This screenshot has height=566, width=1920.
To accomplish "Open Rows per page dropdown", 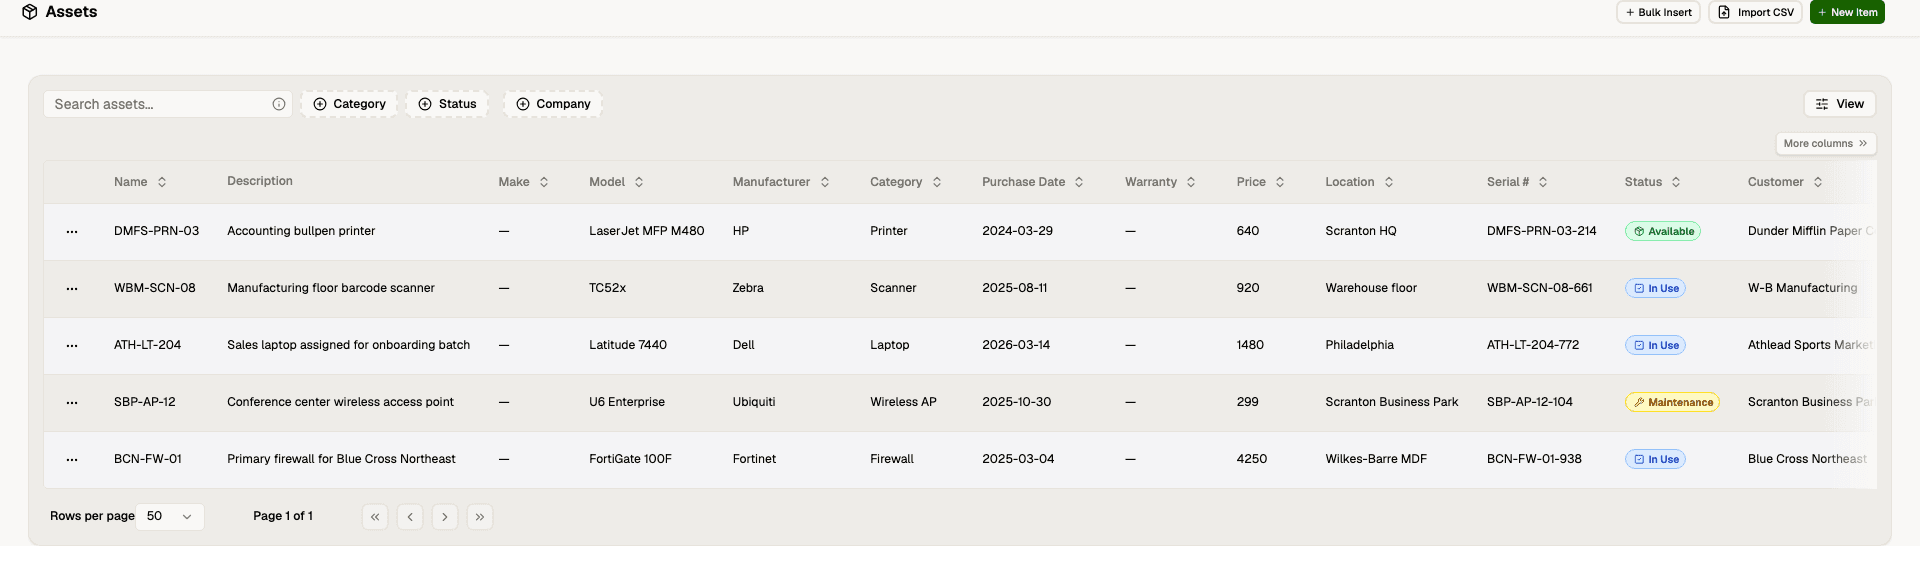I will pyautogui.click(x=170, y=517).
